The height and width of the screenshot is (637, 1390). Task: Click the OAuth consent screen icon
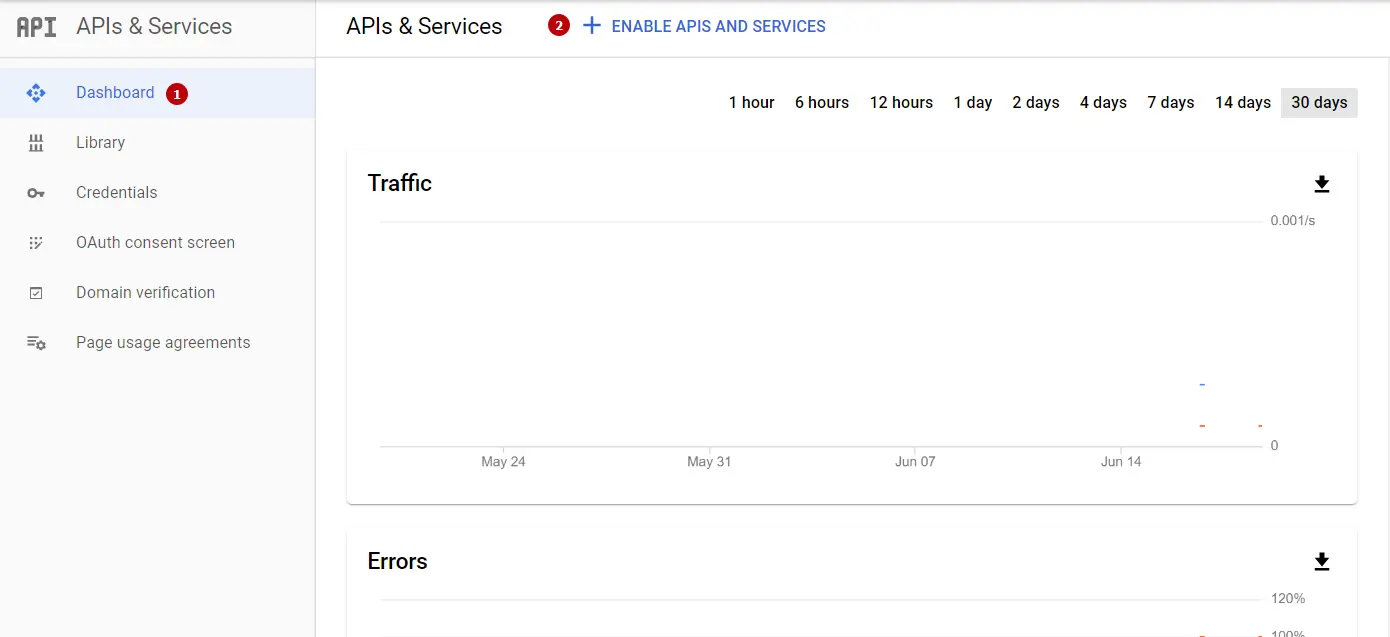pyautogui.click(x=36, y=243)
